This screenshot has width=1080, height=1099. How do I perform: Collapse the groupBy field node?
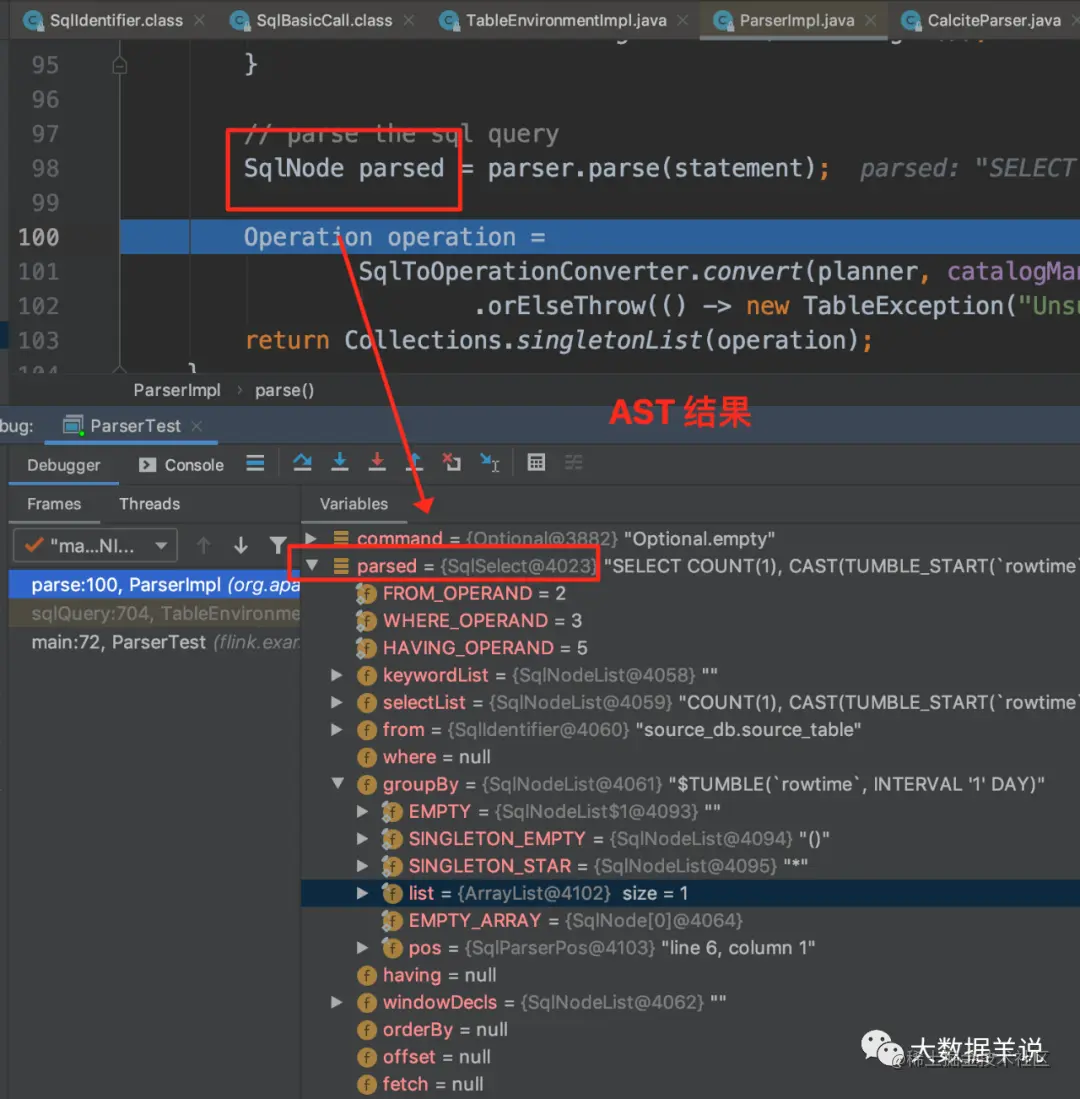[338, 784]
